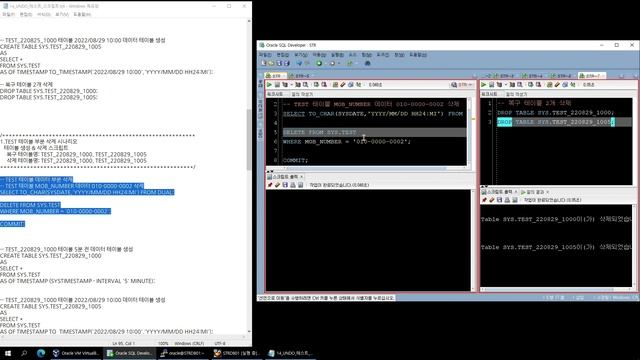Click green Back navigation button
The image size is (640, 360).
pos(319,63)
